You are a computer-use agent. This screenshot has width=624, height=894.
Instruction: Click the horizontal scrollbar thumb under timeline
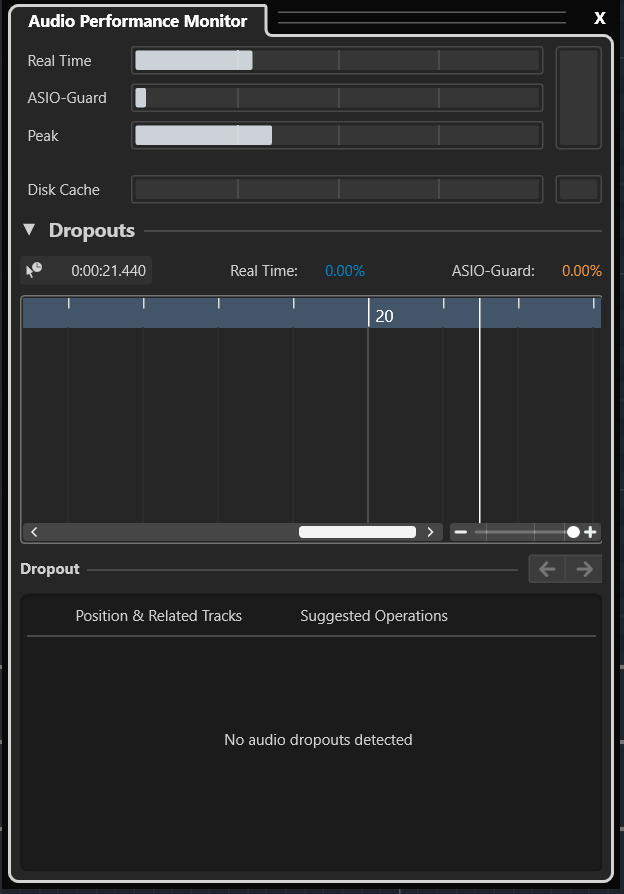coord(357,532)
